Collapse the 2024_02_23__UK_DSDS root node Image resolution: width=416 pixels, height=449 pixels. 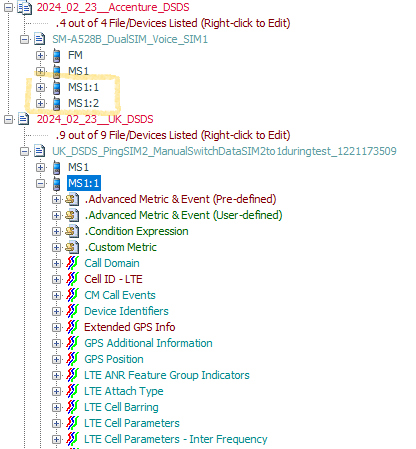[8, 119]
